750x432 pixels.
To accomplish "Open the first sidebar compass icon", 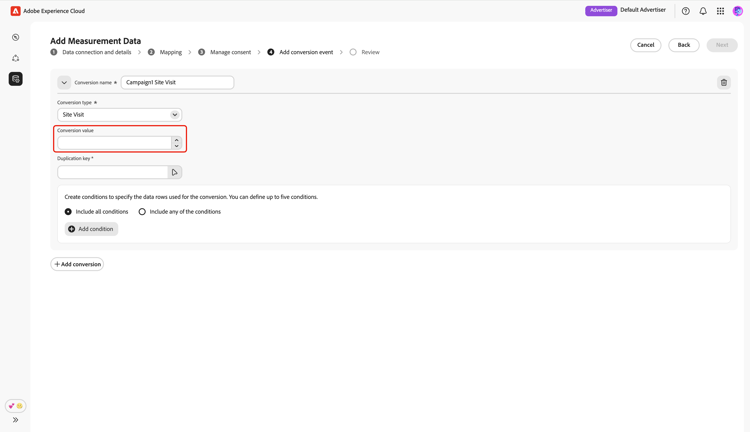I will [15, 37].
